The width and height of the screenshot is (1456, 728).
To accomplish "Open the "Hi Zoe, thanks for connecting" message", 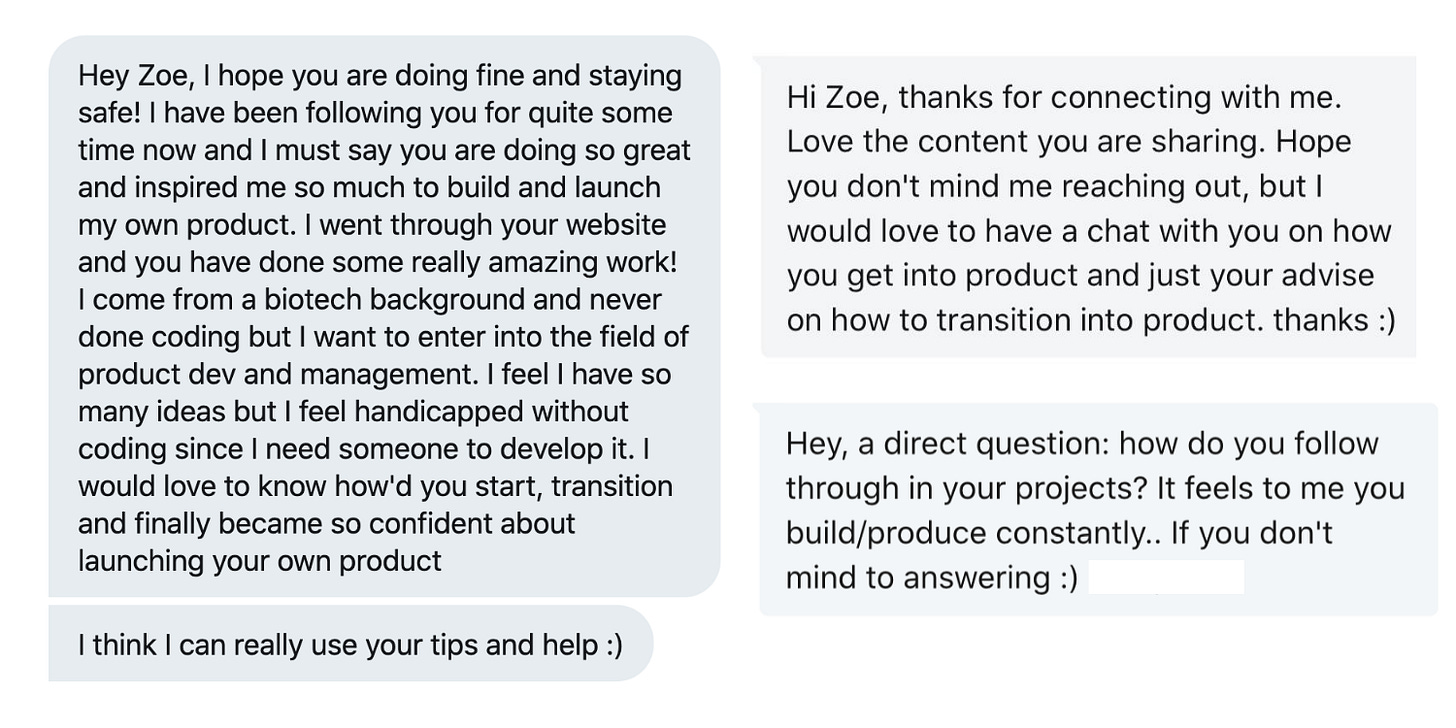I will pos(1089,207).
